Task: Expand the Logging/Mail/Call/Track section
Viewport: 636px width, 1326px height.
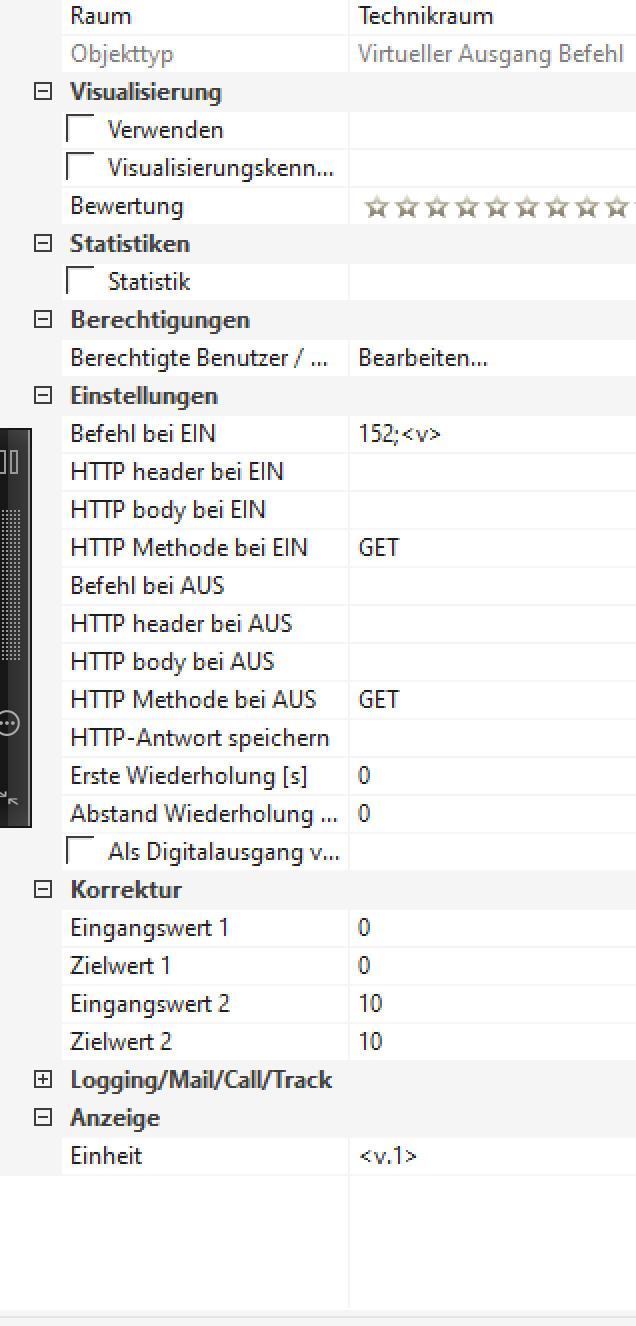Action: tap(43, 1080)
